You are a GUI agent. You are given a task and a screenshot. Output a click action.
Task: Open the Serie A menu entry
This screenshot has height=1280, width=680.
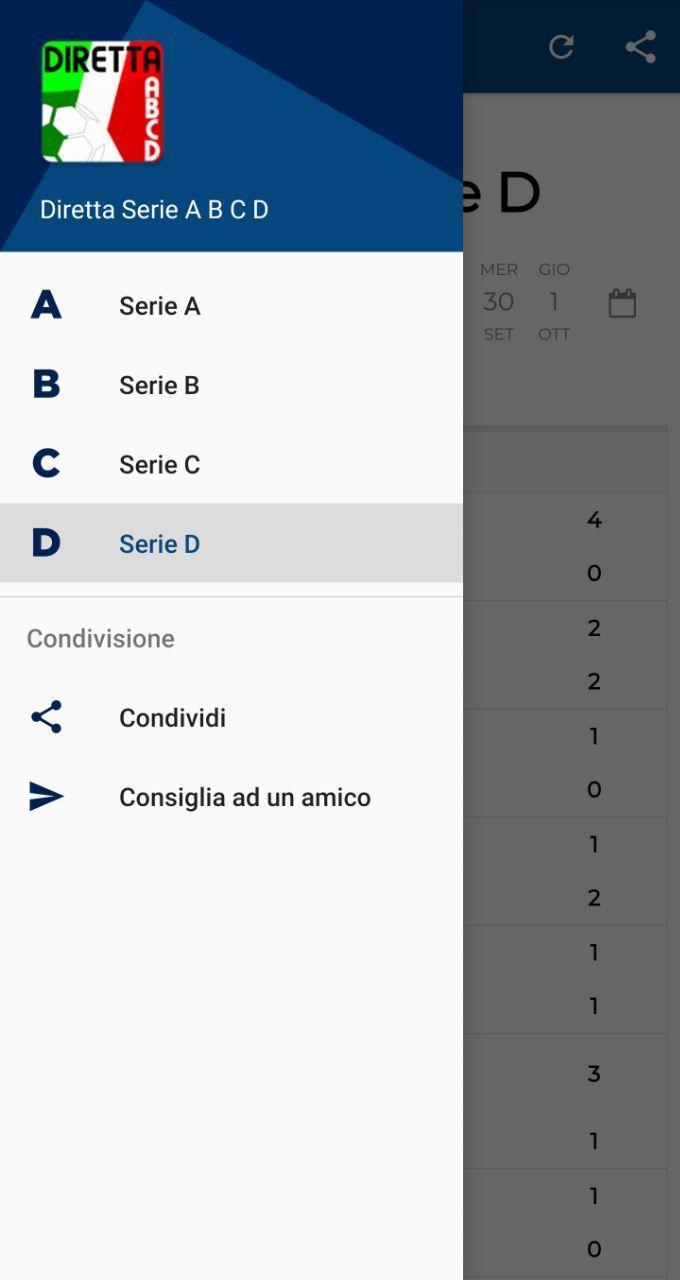coord(231,305)
